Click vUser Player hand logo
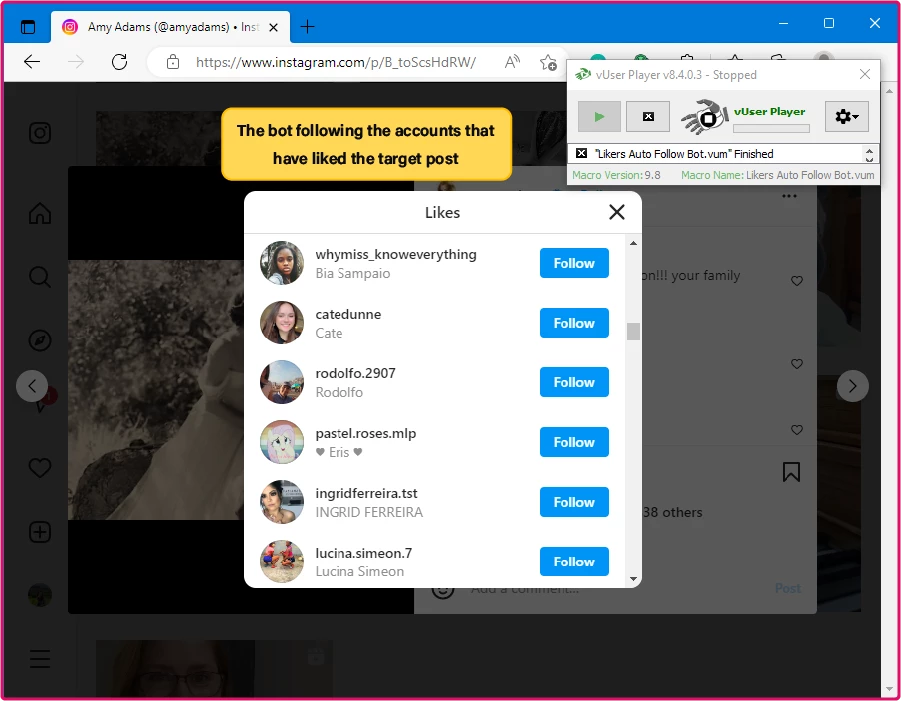Screen dimensions: 901x701 704,117
